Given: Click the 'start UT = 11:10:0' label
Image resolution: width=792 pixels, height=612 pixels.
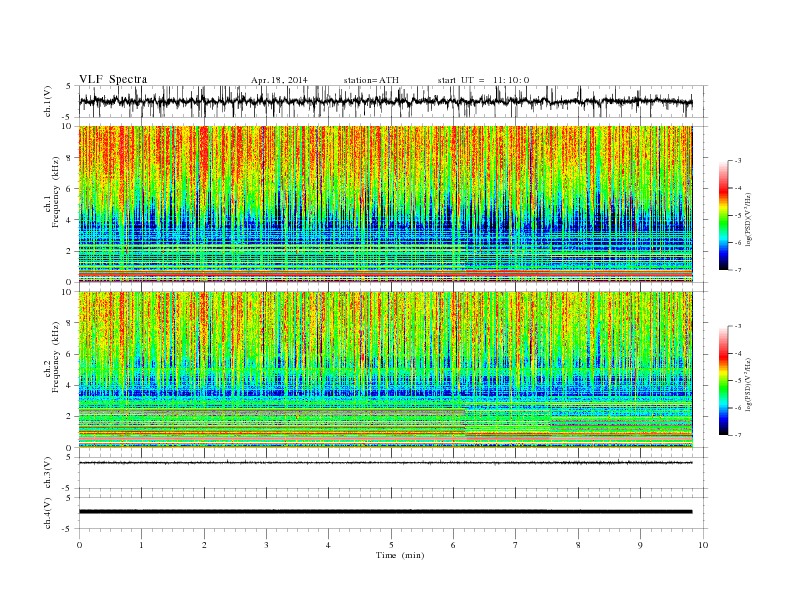Looking at the screenshot, I should [483, 80].
